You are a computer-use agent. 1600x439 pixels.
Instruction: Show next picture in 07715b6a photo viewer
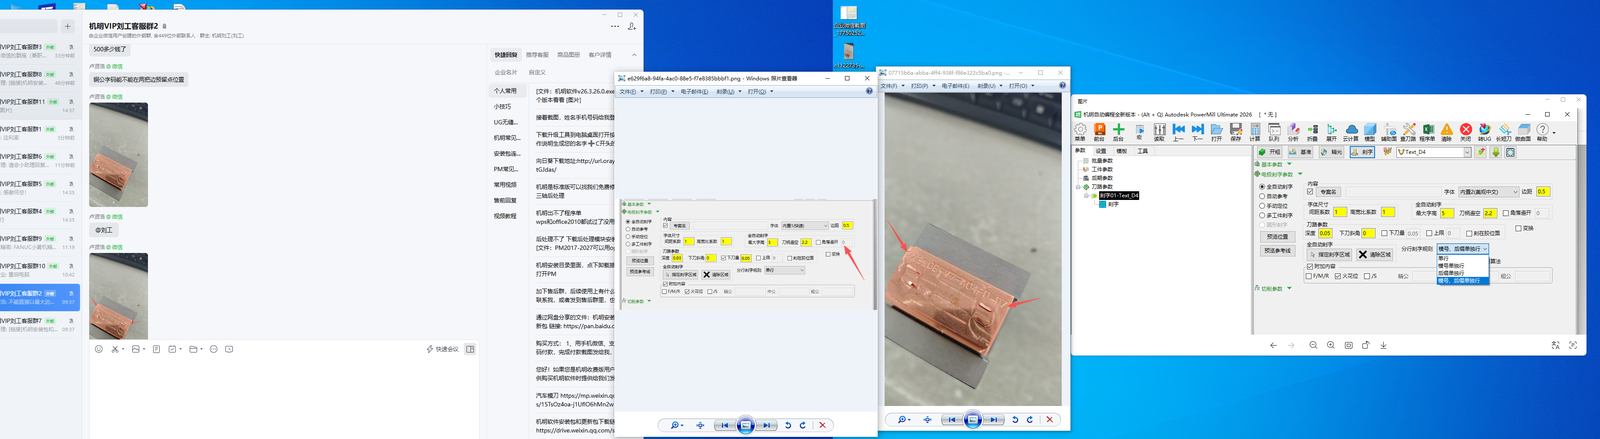coord(994,420)
